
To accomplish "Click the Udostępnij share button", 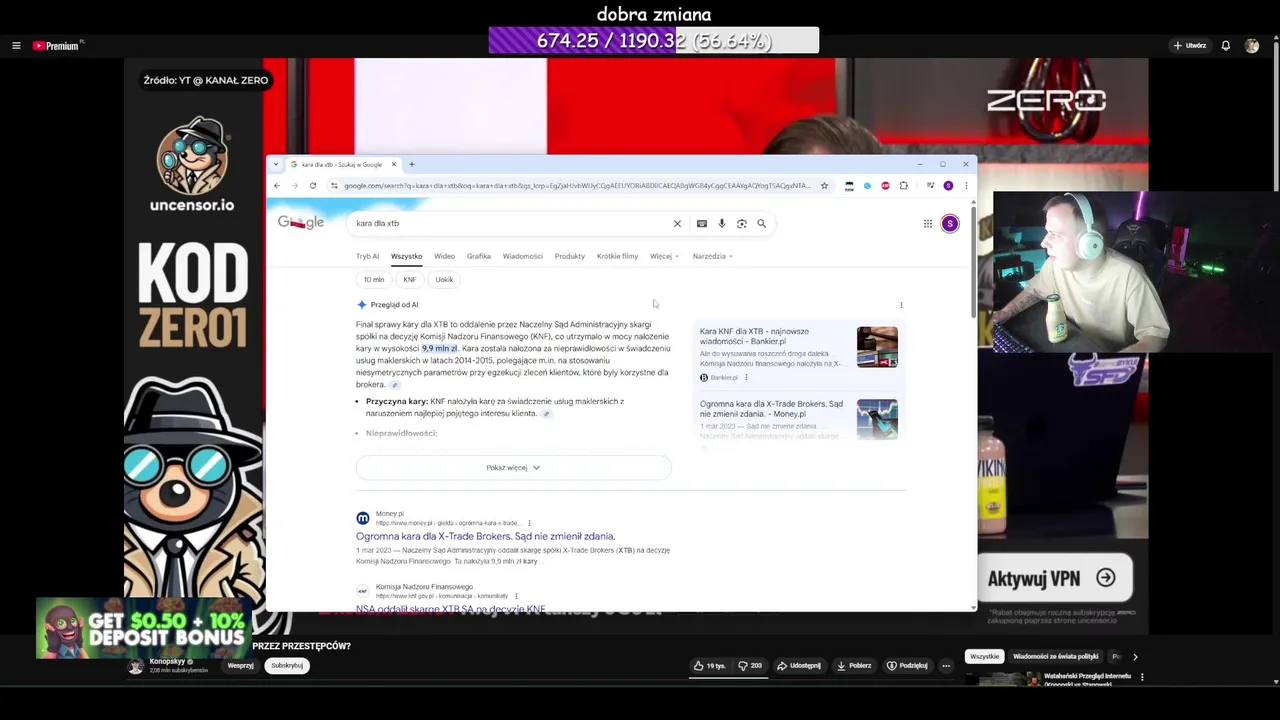I will [800, 666].
